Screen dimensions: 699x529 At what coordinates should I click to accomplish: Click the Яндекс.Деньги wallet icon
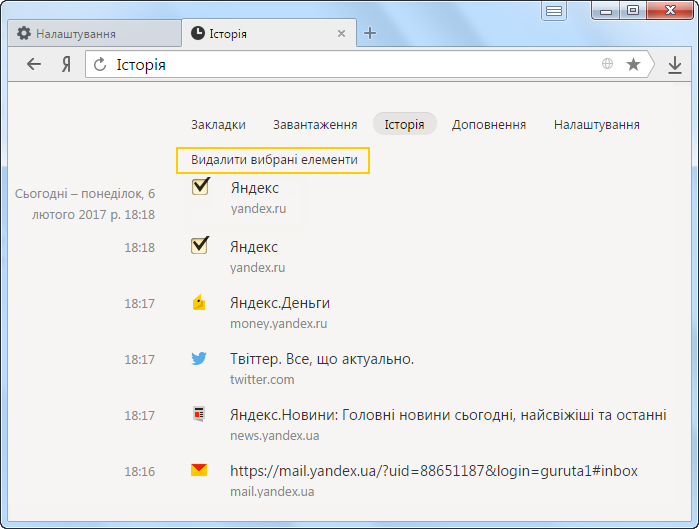coord(199,303)
